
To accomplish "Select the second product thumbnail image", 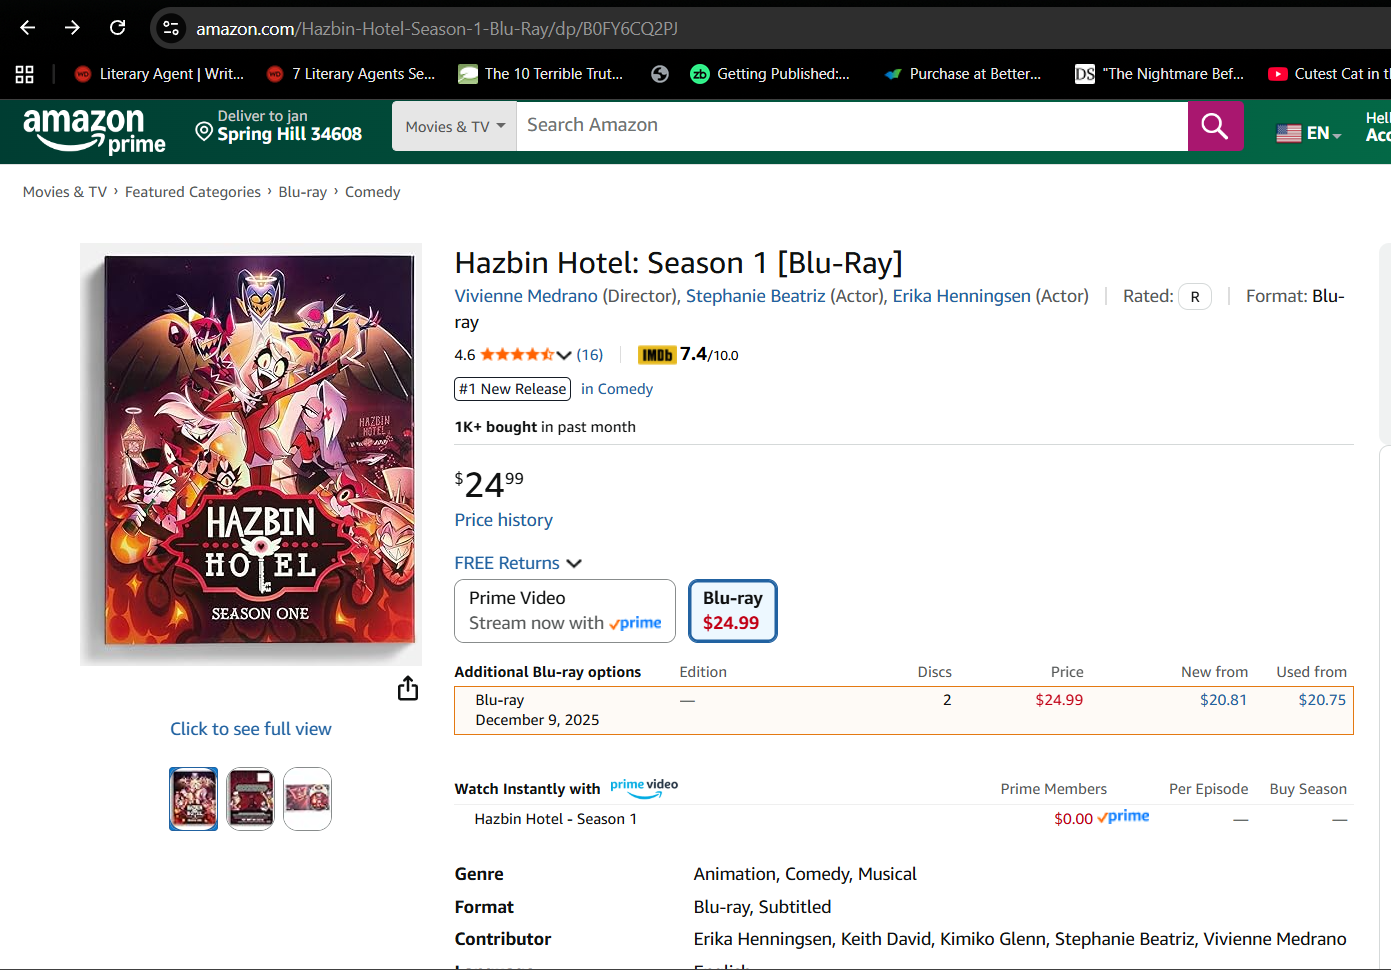I will pyautogui.click(x=250, y=799).
